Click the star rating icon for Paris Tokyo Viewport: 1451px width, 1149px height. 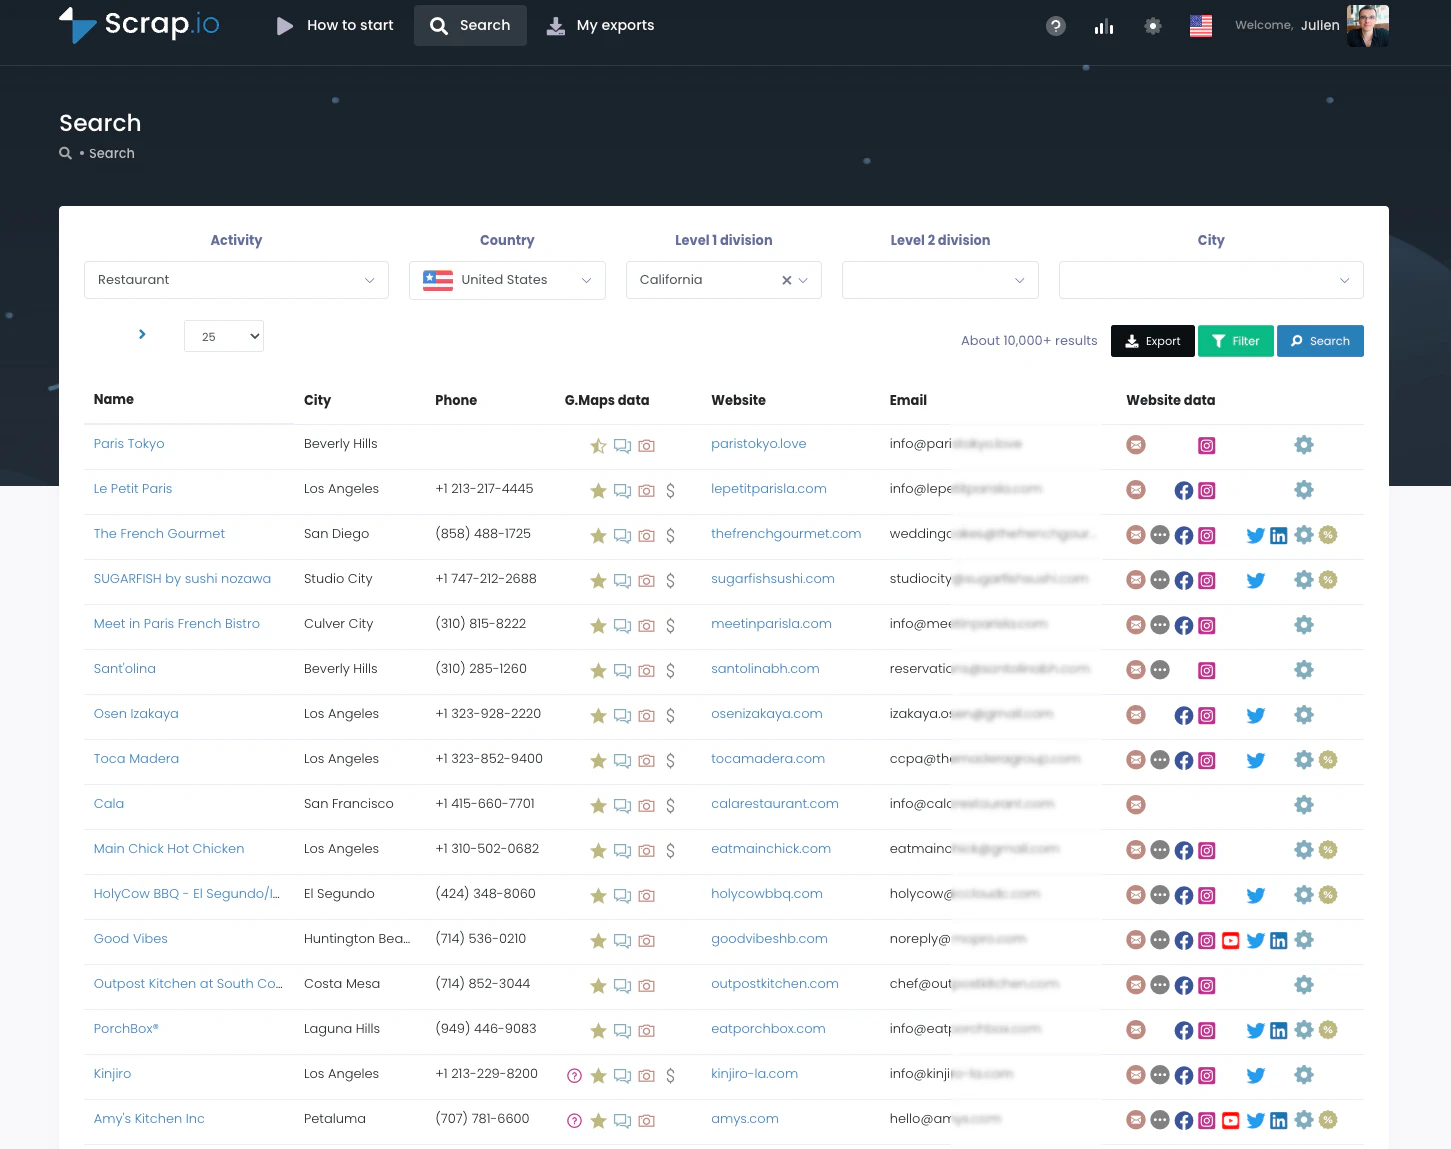pos(598,446)
